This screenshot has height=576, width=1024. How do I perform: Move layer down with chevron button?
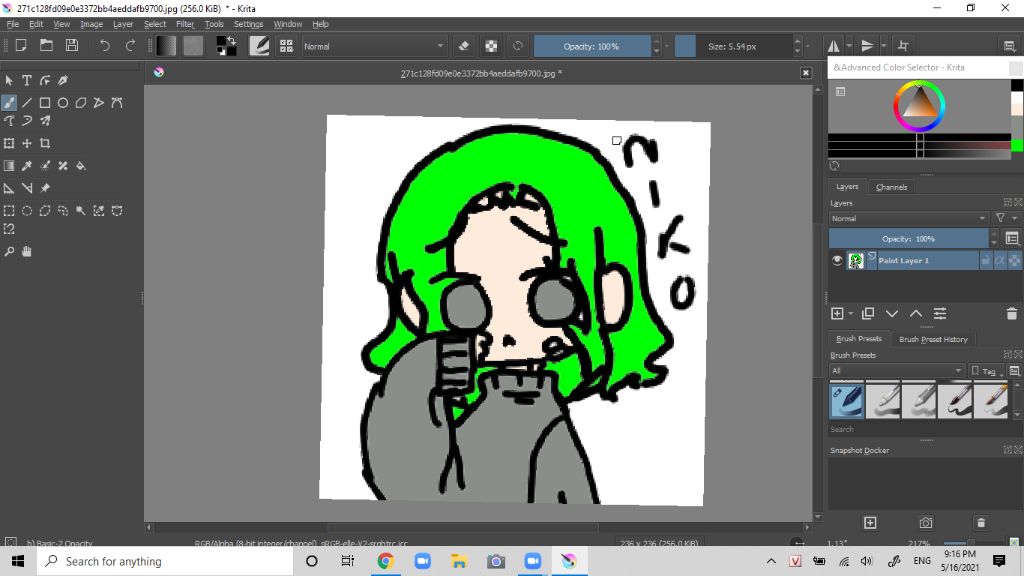click(x=892, y=313)
